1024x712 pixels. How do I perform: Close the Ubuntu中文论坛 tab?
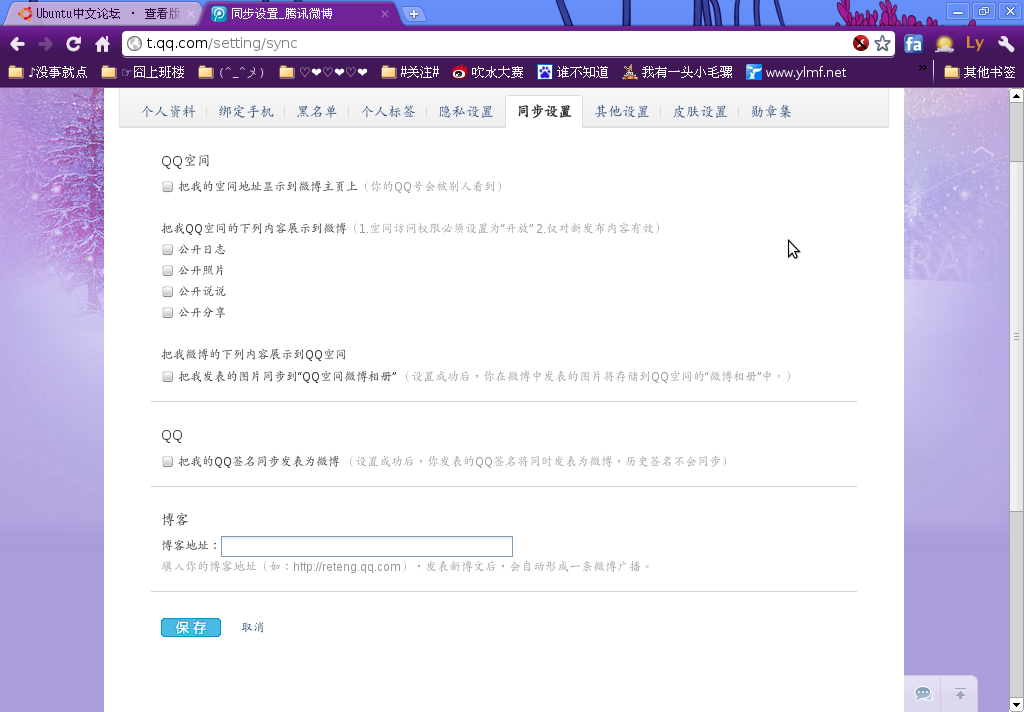point(191,14)
